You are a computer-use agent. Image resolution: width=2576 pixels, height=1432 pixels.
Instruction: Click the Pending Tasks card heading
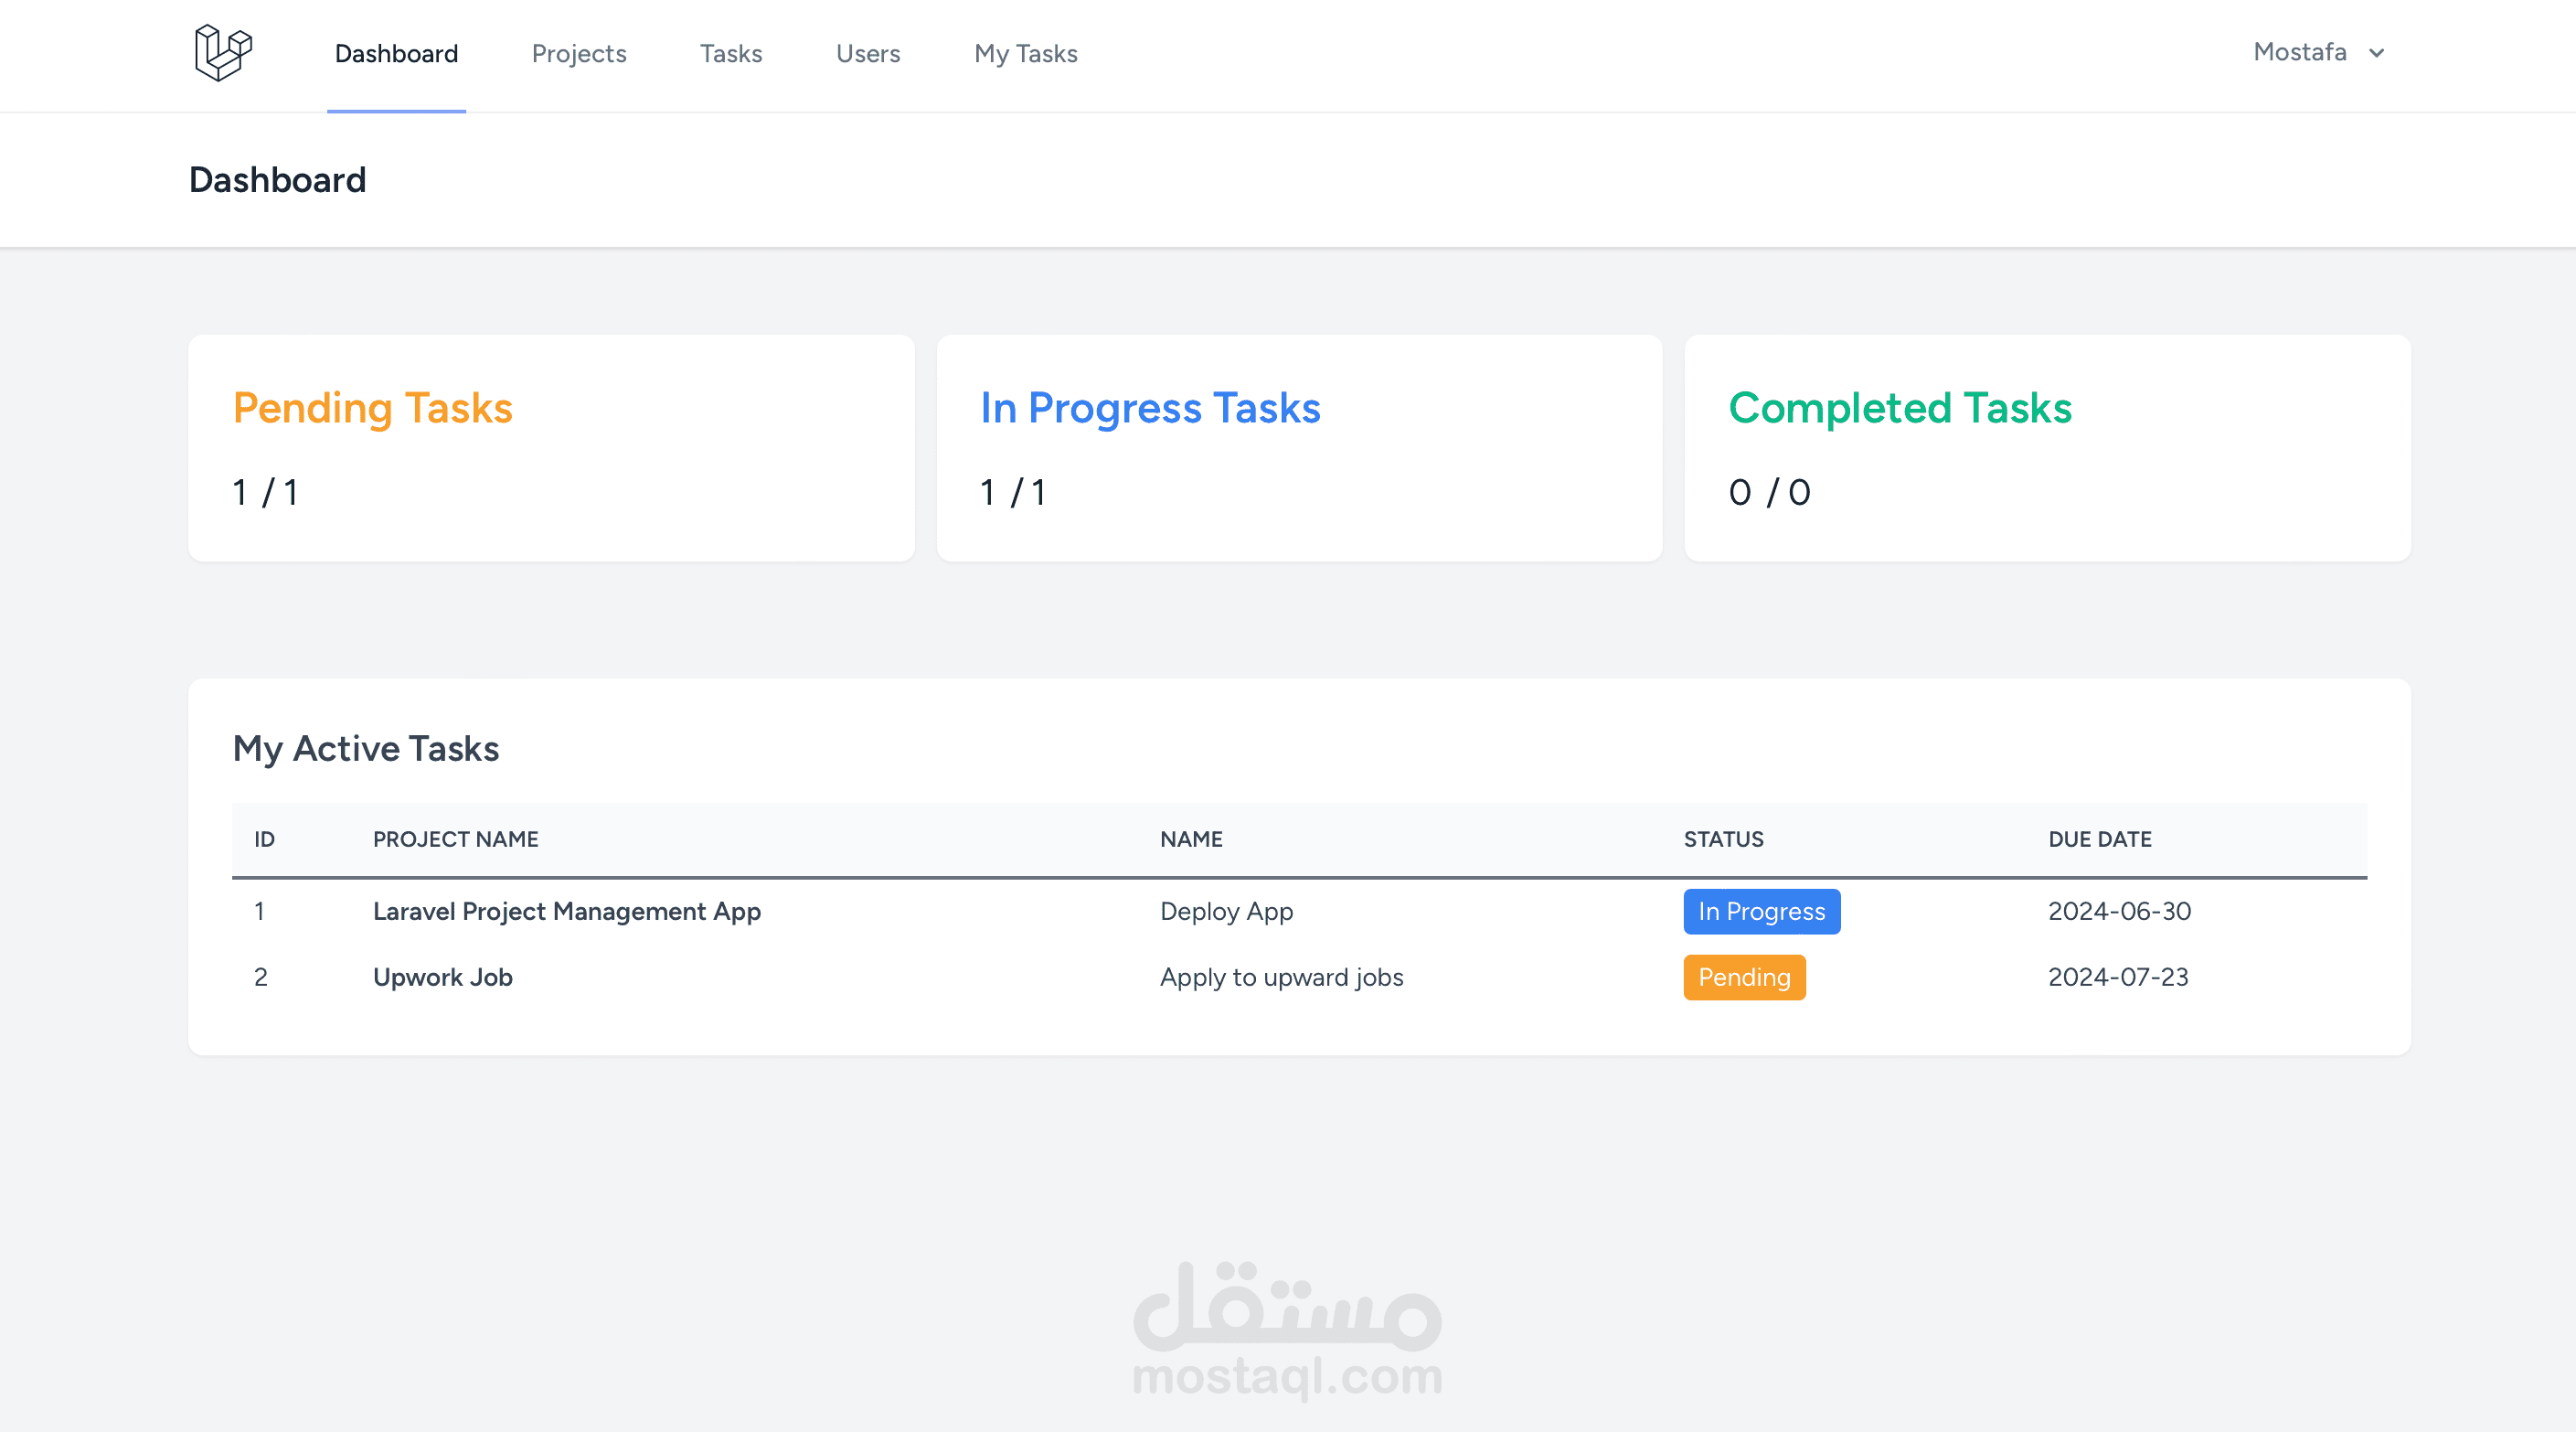[372, 408]
